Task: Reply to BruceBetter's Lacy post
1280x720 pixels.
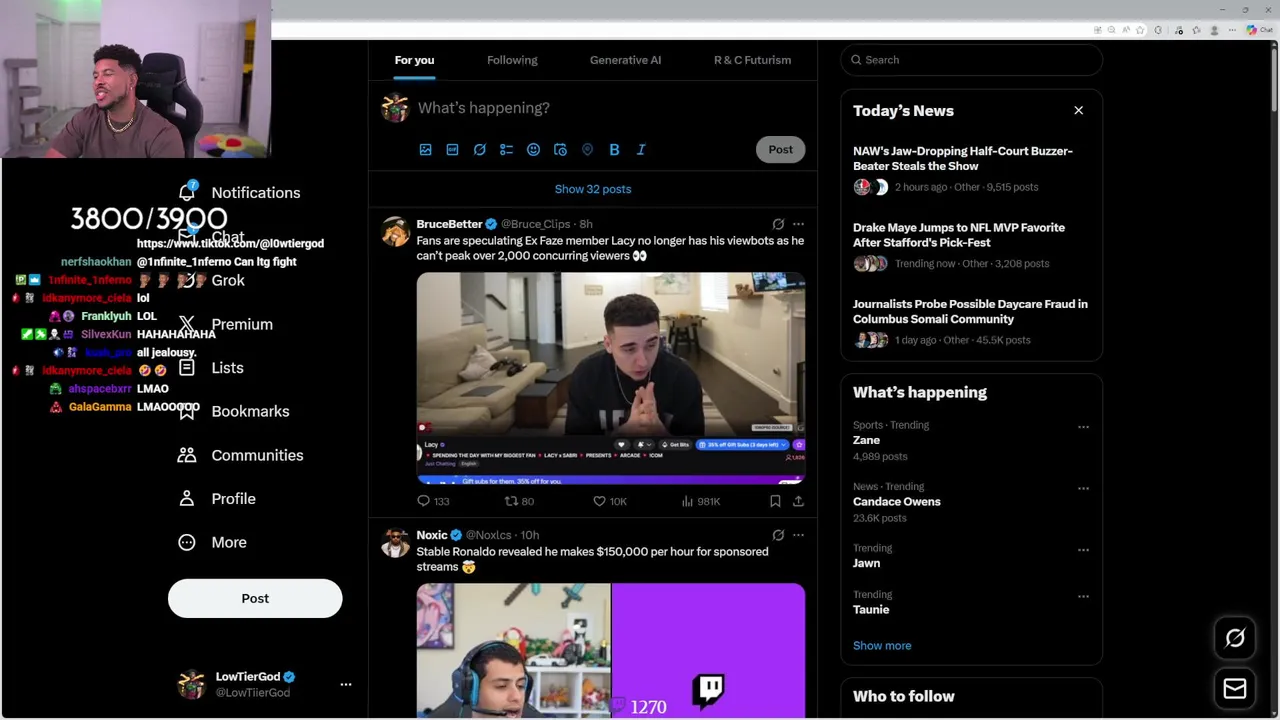Action: coord(433,501)
